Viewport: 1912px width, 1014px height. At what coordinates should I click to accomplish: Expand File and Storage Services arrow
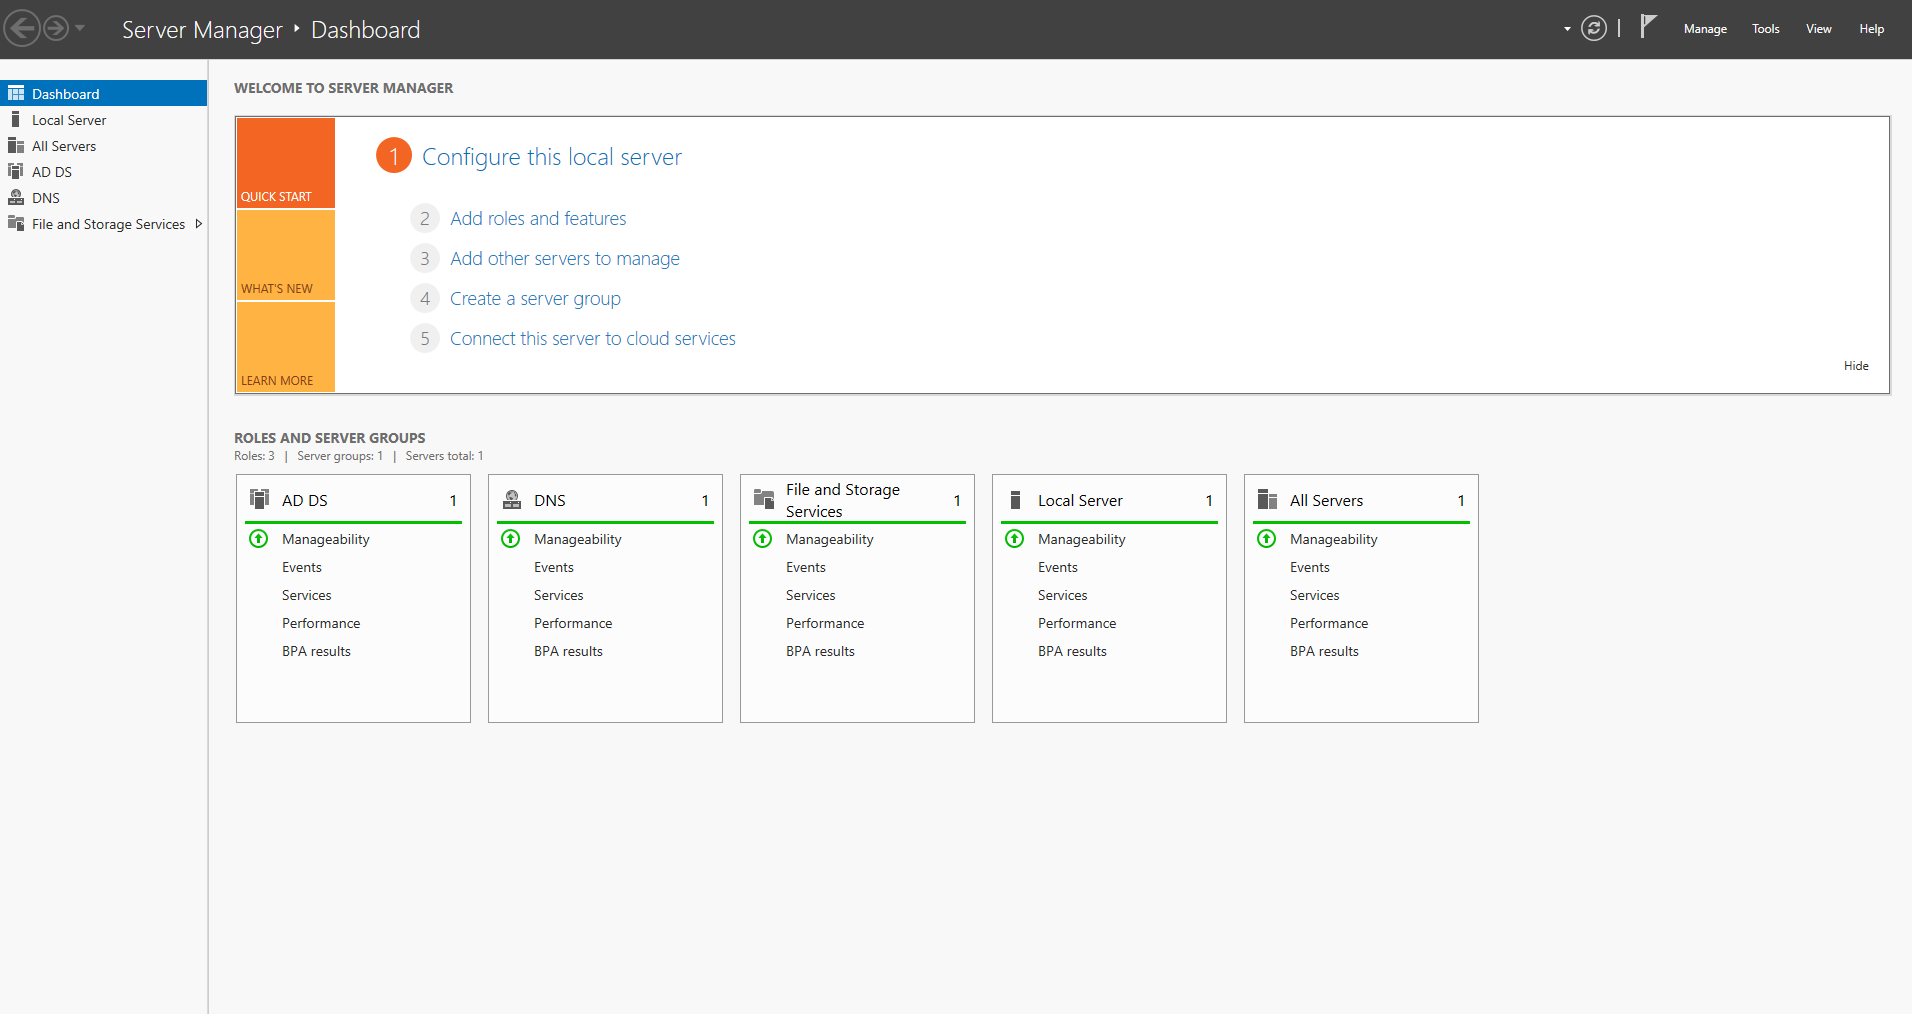(198, 223)
